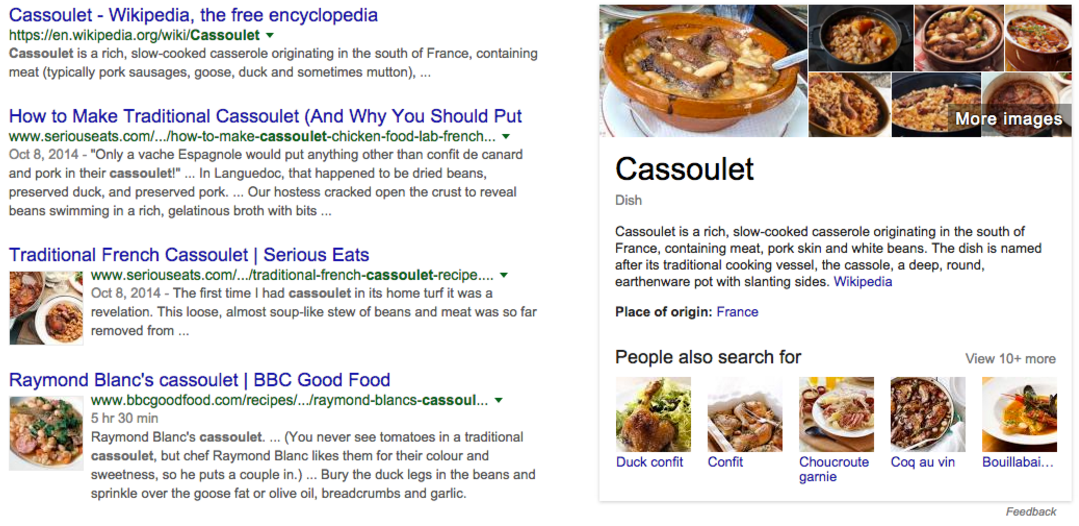Open Choucroute garnie related search
The height and width of the screenshot is (526, 1079).
tap(834, 469)
